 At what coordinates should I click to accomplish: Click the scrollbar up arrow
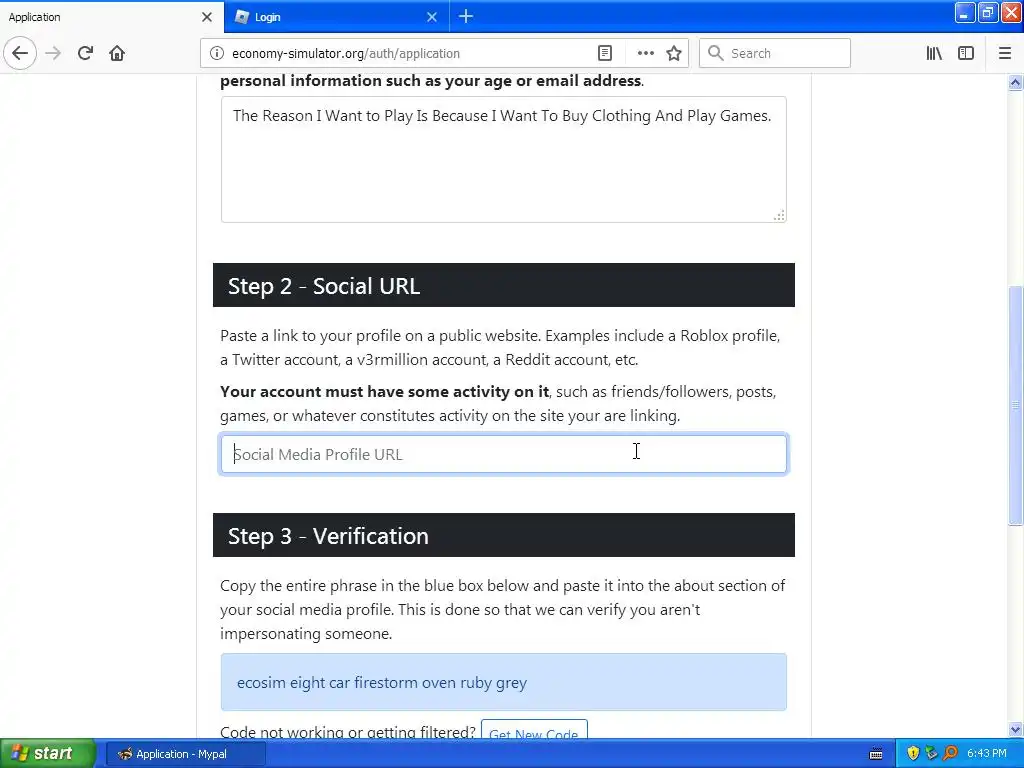1016,82
